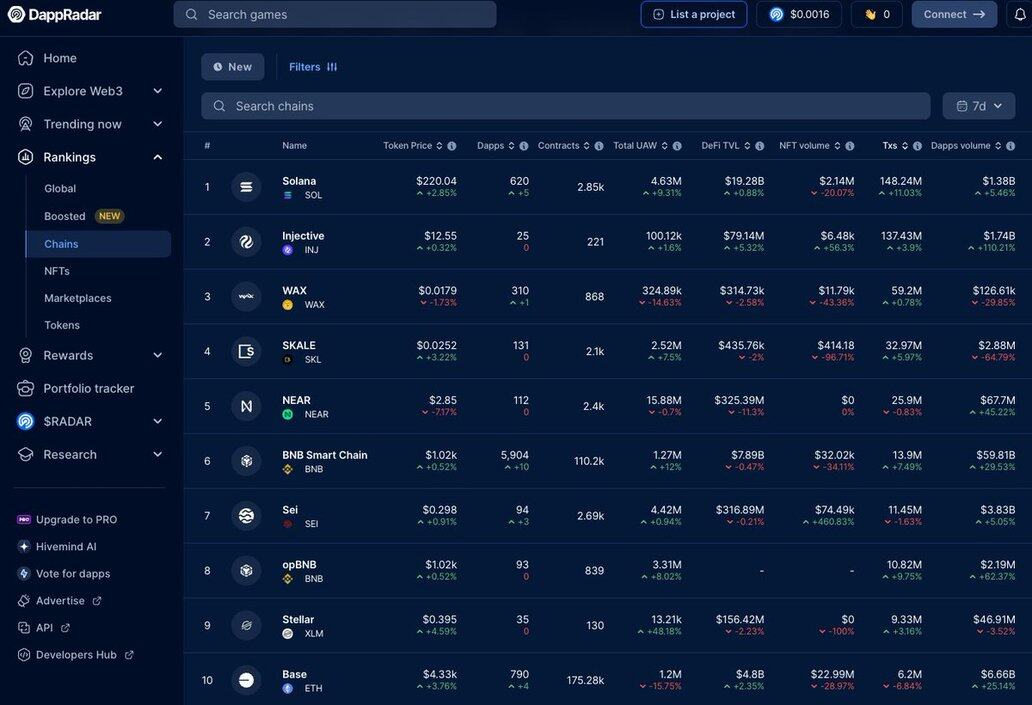Viewport: 1032px width, 705px height.
Task: Click the Injective chain logo icon
Action: pos(246,242)
